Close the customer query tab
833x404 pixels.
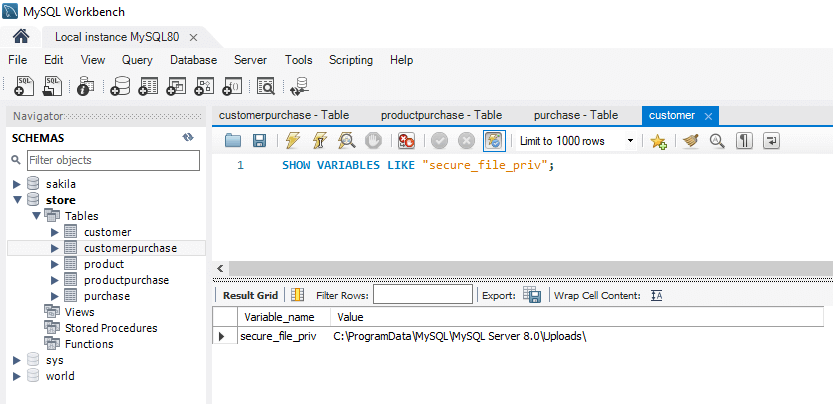point(708,116)
